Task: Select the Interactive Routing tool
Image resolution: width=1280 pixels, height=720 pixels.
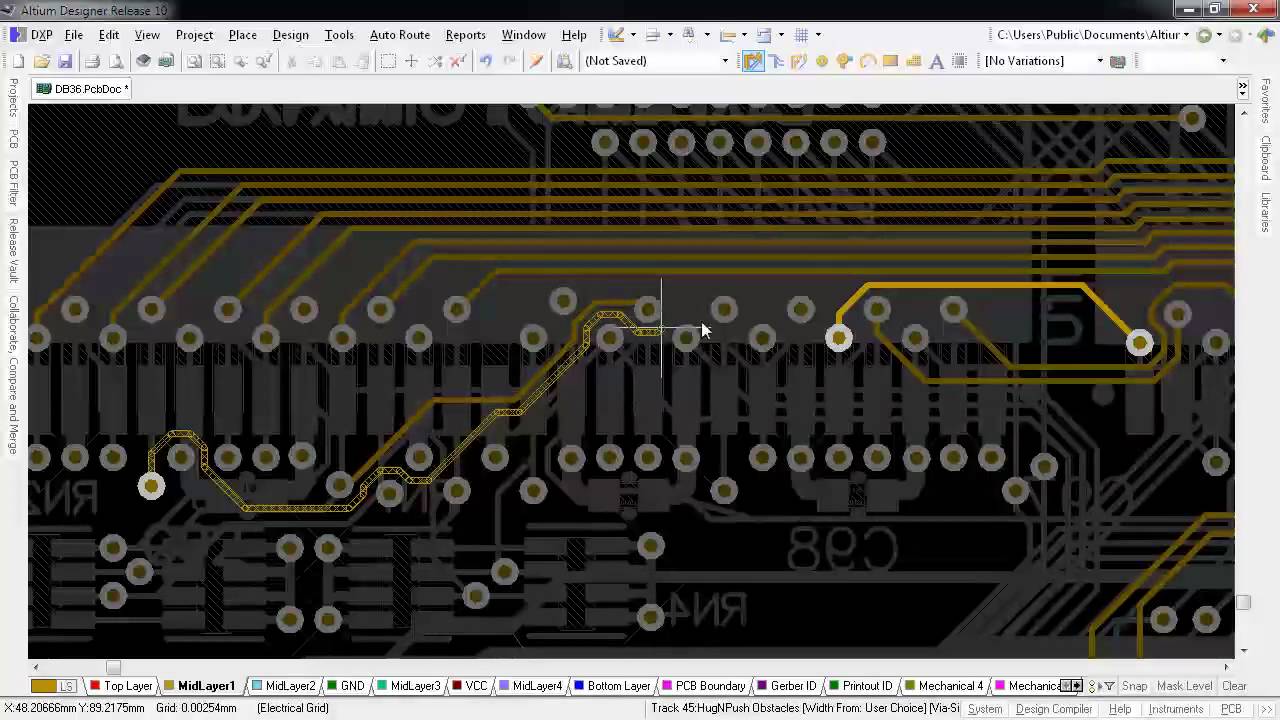Action: pyautogui.click(x=753, y=61)
